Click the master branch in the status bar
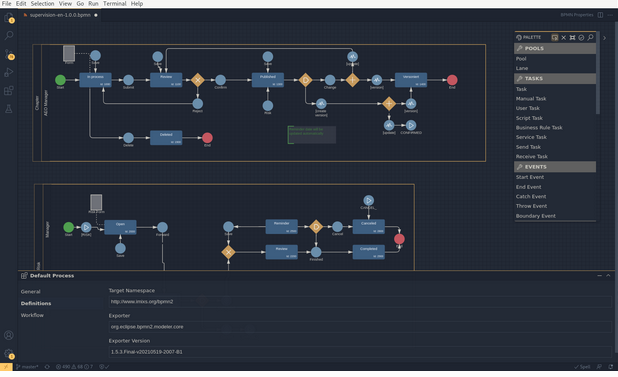 [27, 367]
